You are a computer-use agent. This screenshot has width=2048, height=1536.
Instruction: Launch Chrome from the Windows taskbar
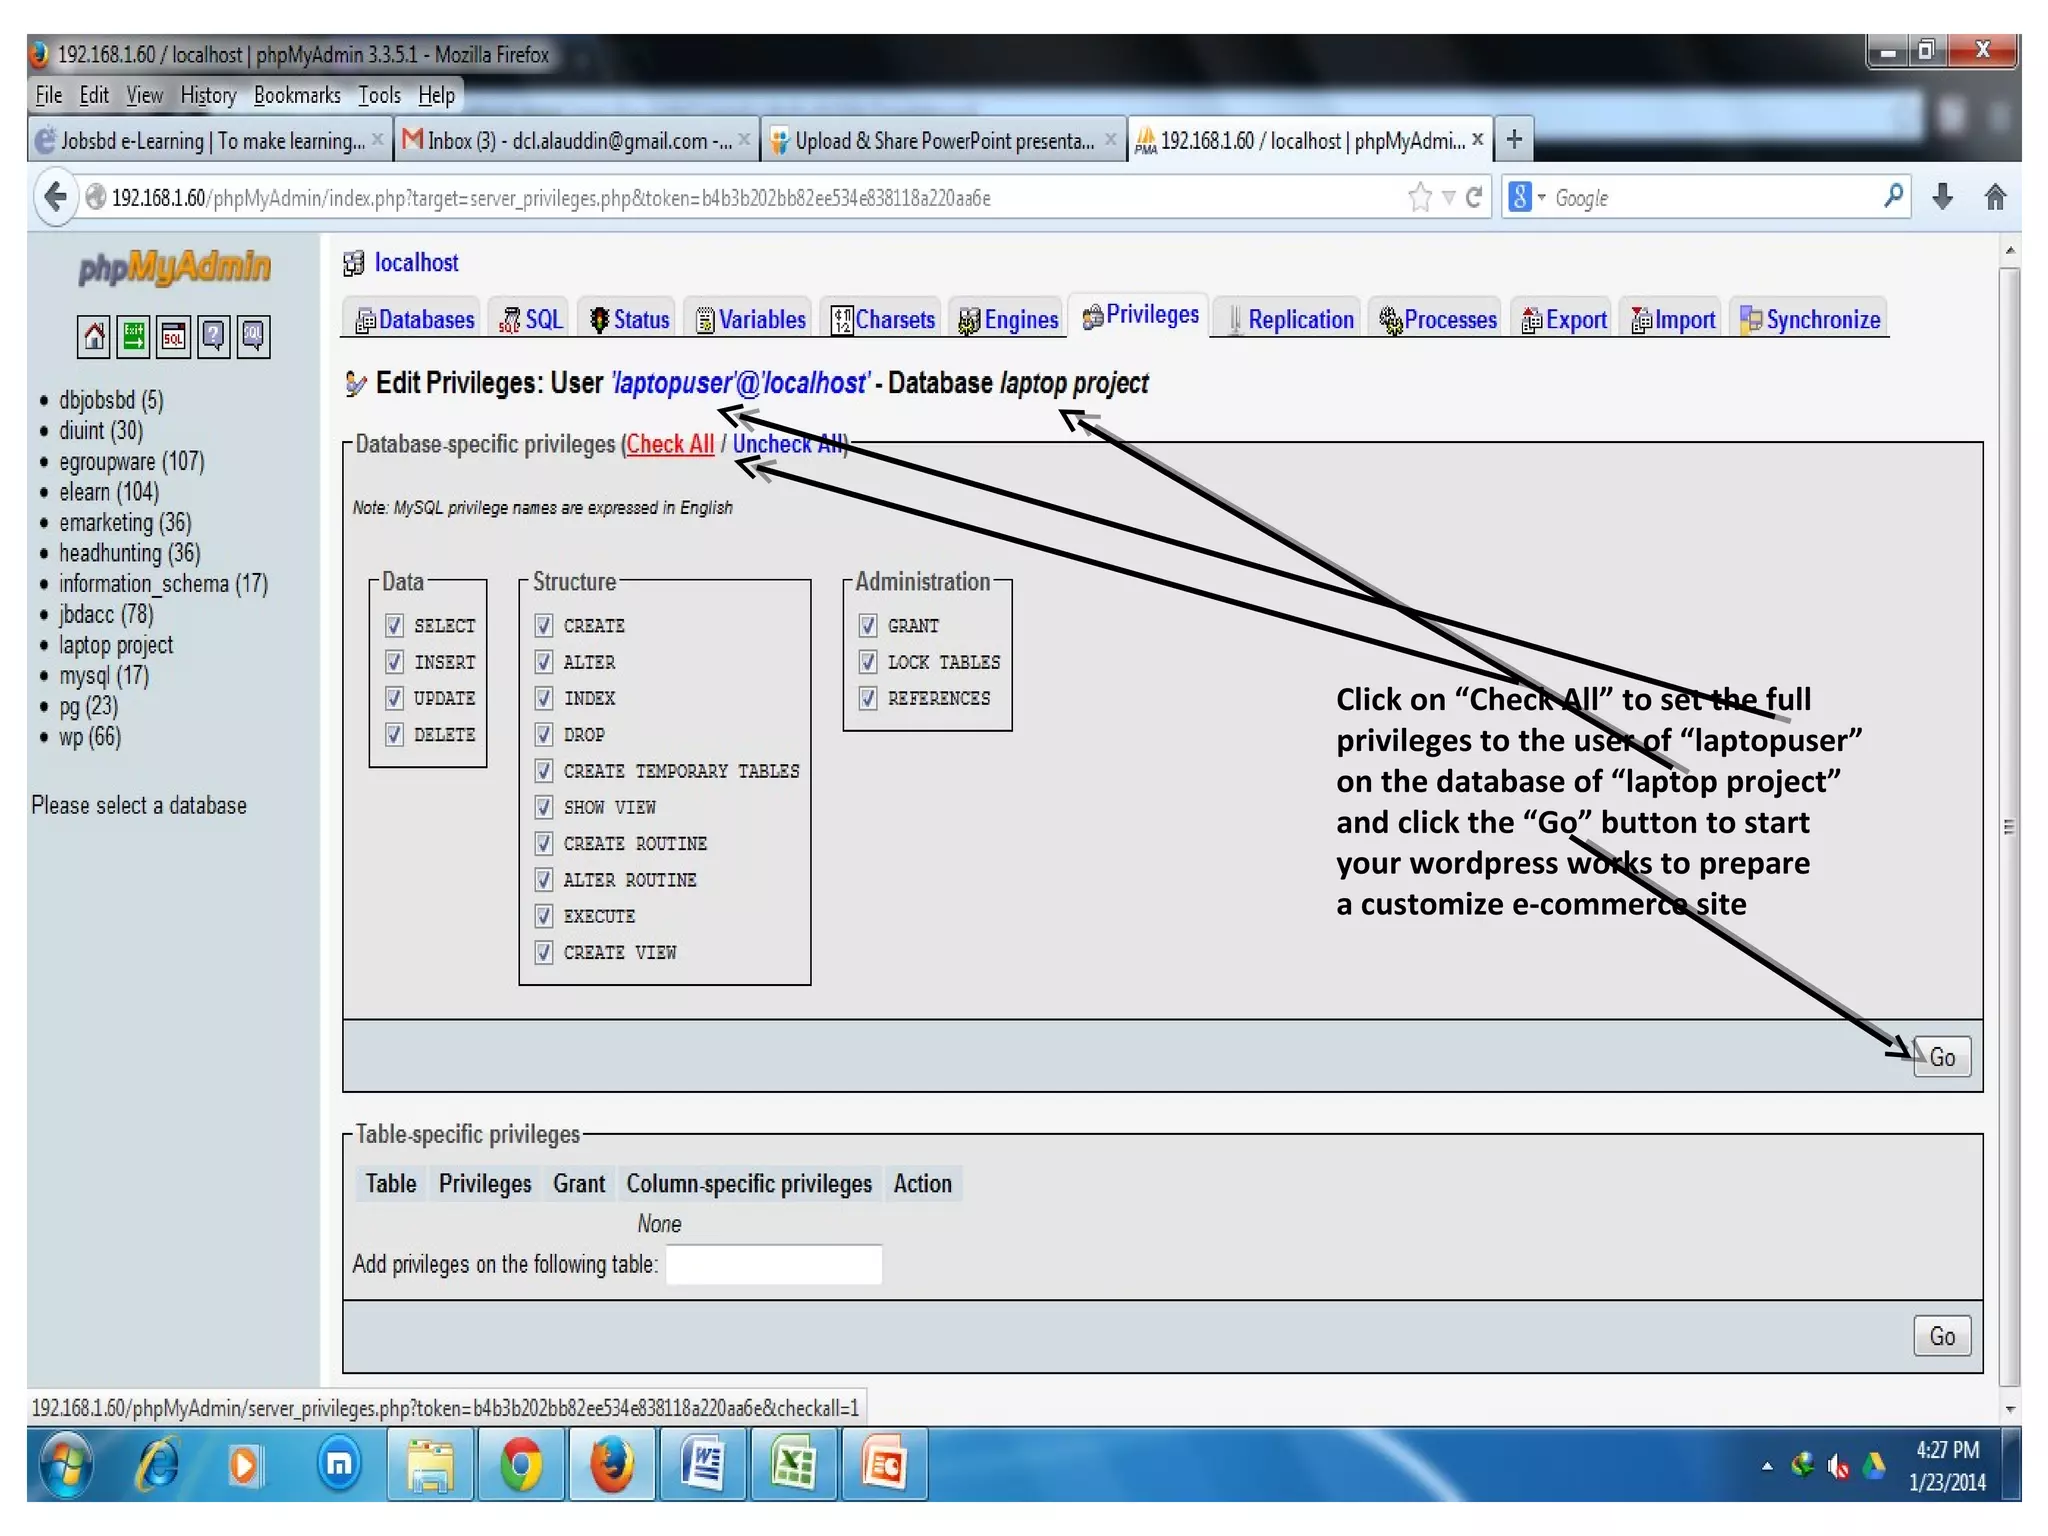tap(521, 1466)
